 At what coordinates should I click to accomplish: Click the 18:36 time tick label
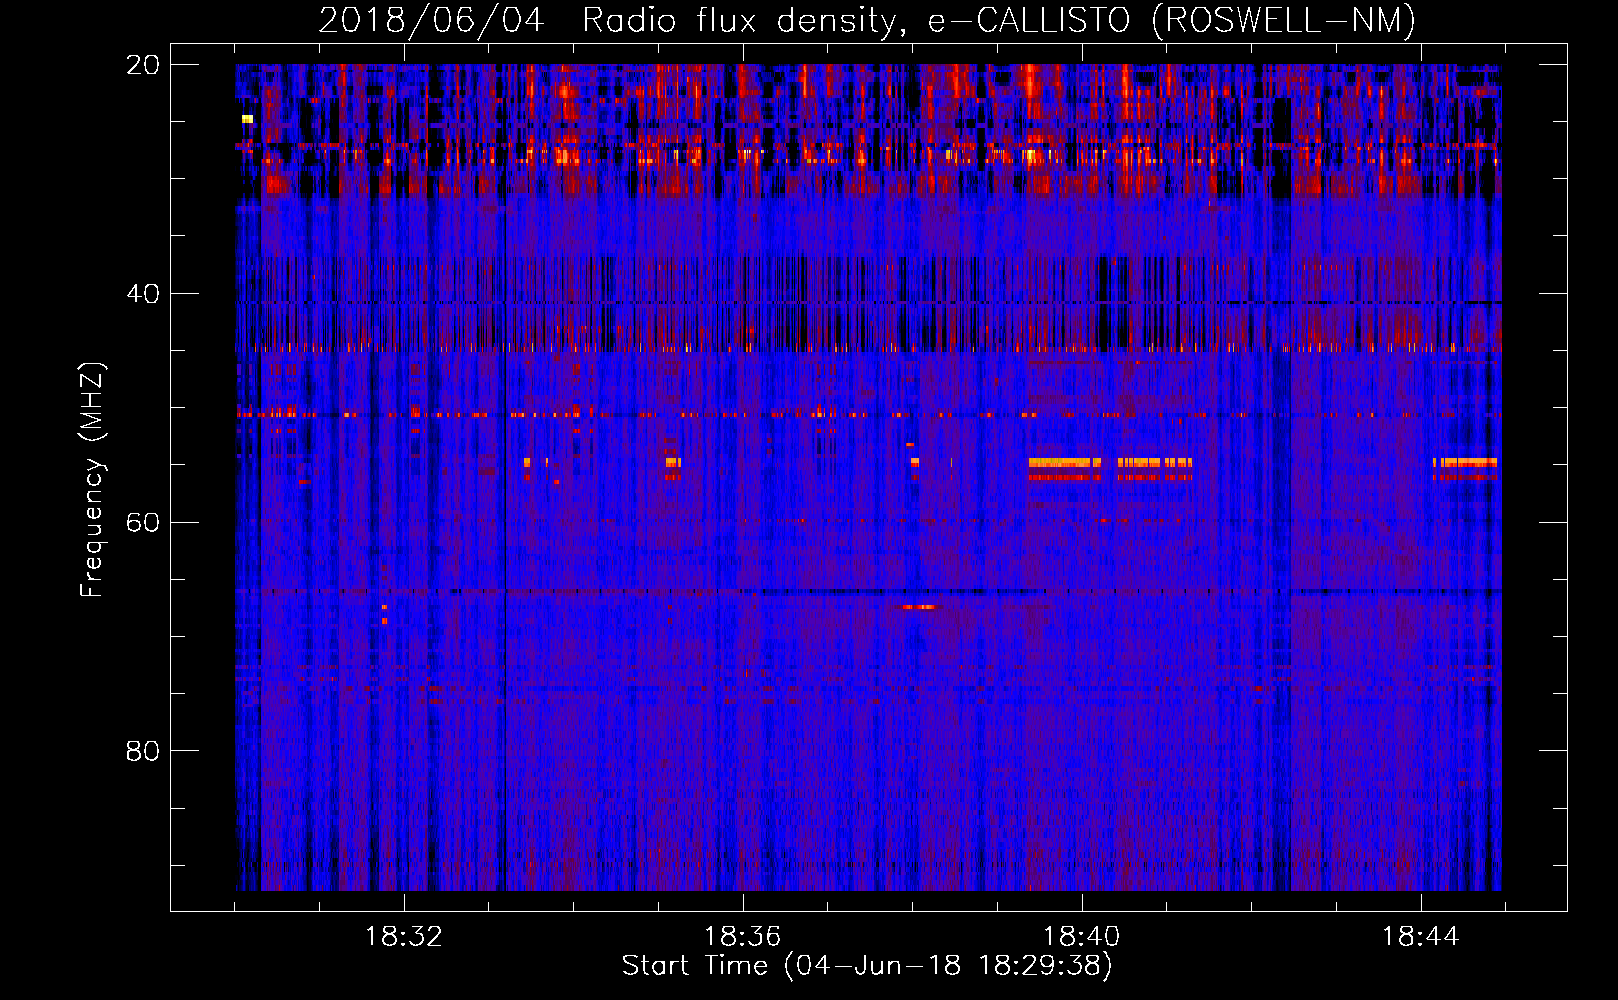coord(743,937)
